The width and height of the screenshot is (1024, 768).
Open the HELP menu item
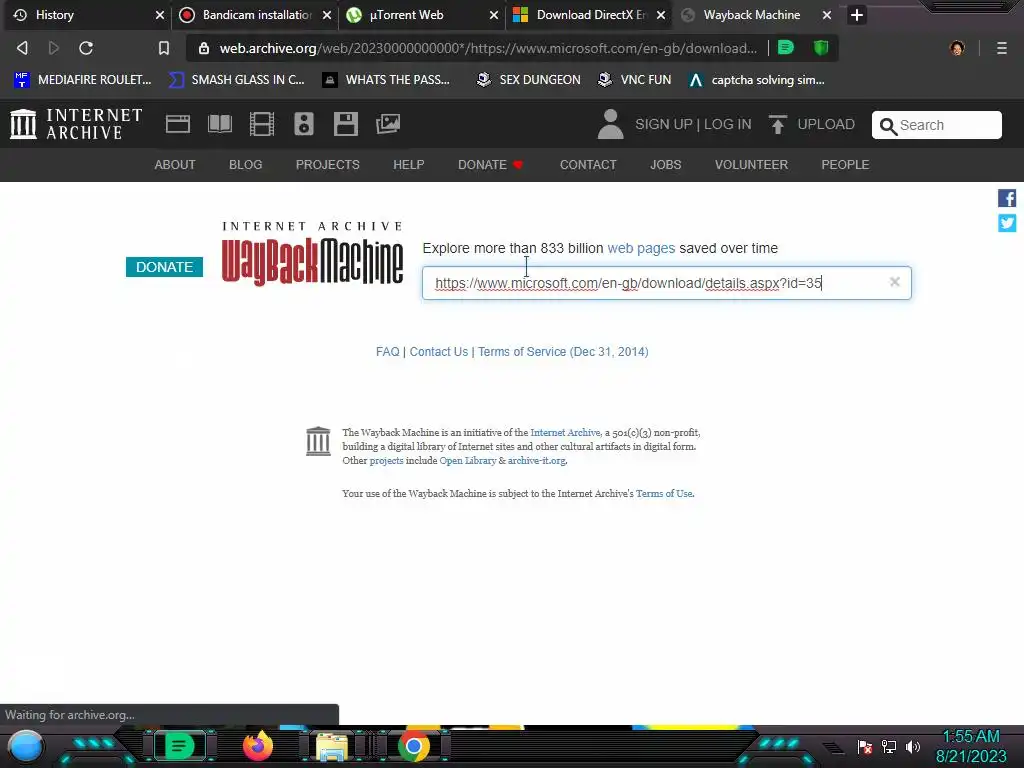pos(408,165)
